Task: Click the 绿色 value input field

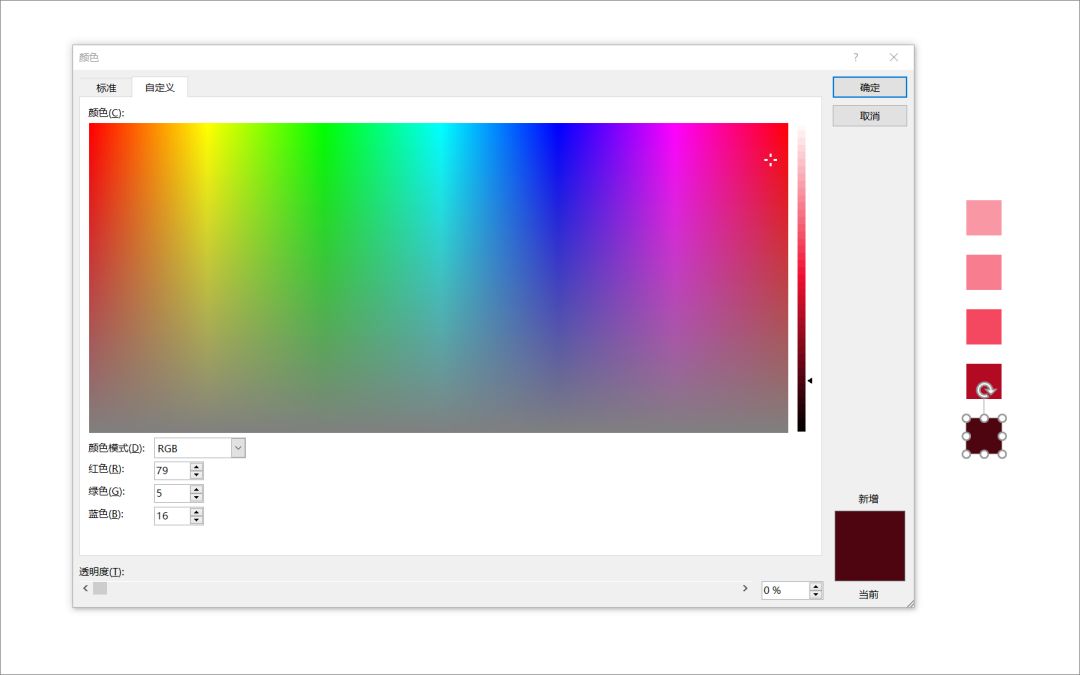Action: (171, 493)
